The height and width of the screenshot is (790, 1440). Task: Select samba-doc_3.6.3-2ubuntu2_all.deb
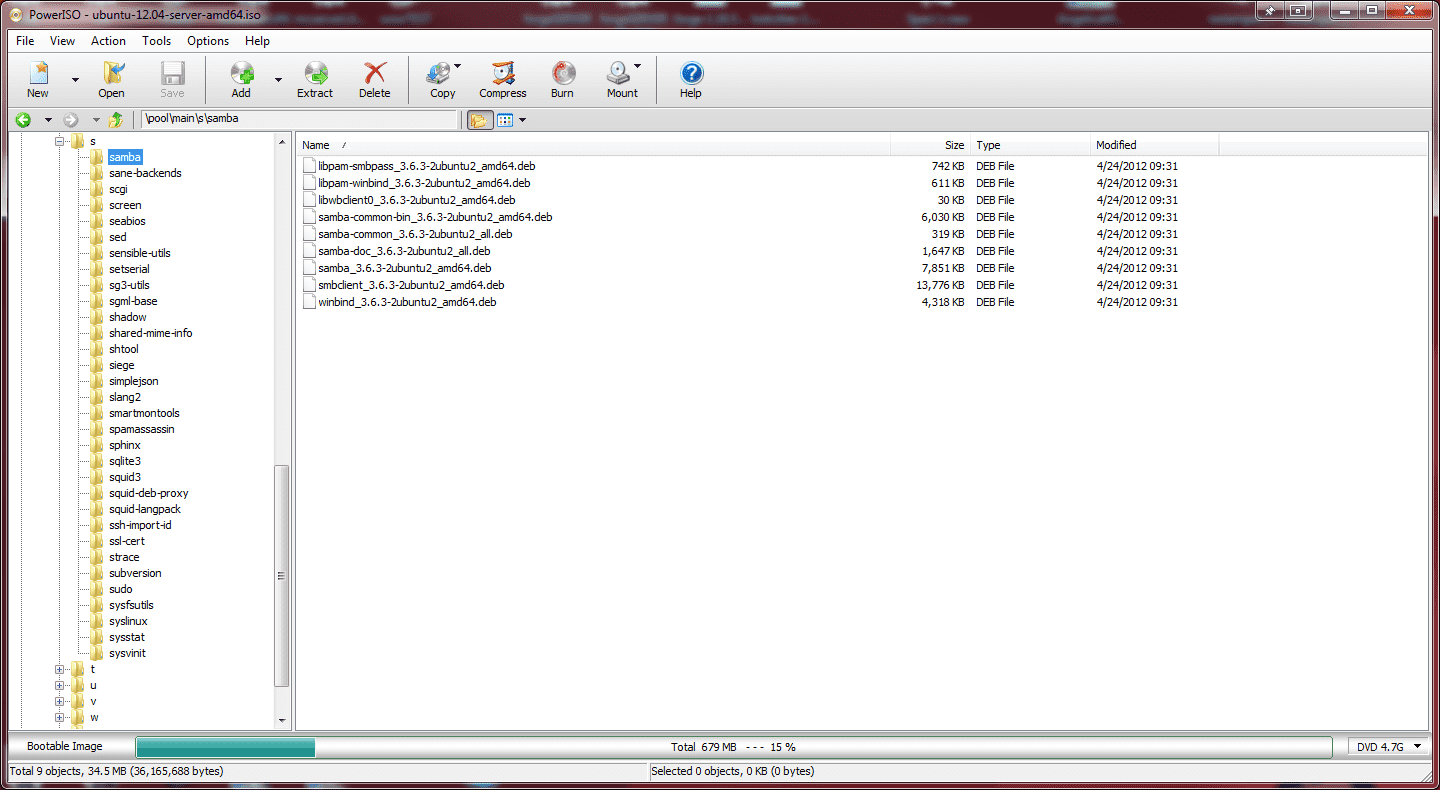pyautogui.click(x=404, y=251)
